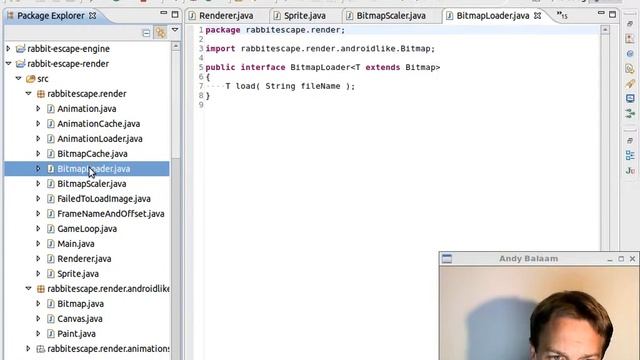Select Paint.java in tree
The height and width of the screenshot is (360, 640).
[76, 334]
